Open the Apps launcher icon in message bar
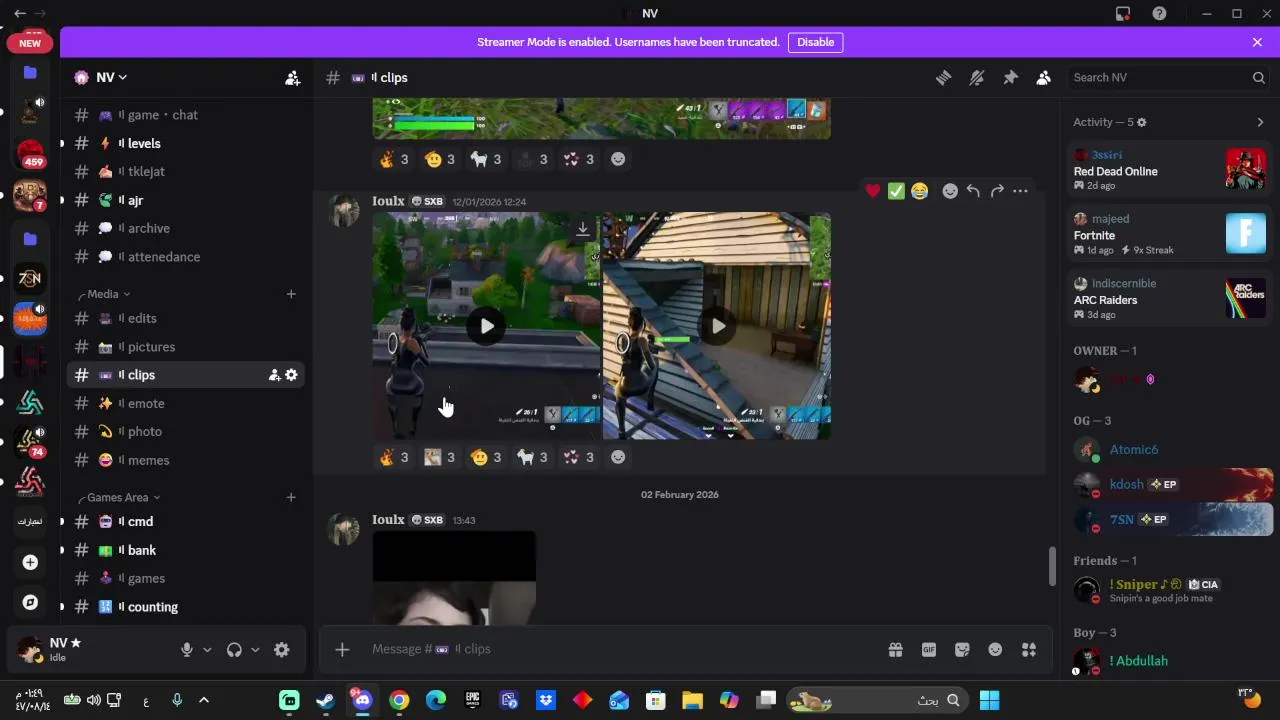The width and height of the screenshot is (1280, 720). pyautogui.click(x=1029, y=650)
